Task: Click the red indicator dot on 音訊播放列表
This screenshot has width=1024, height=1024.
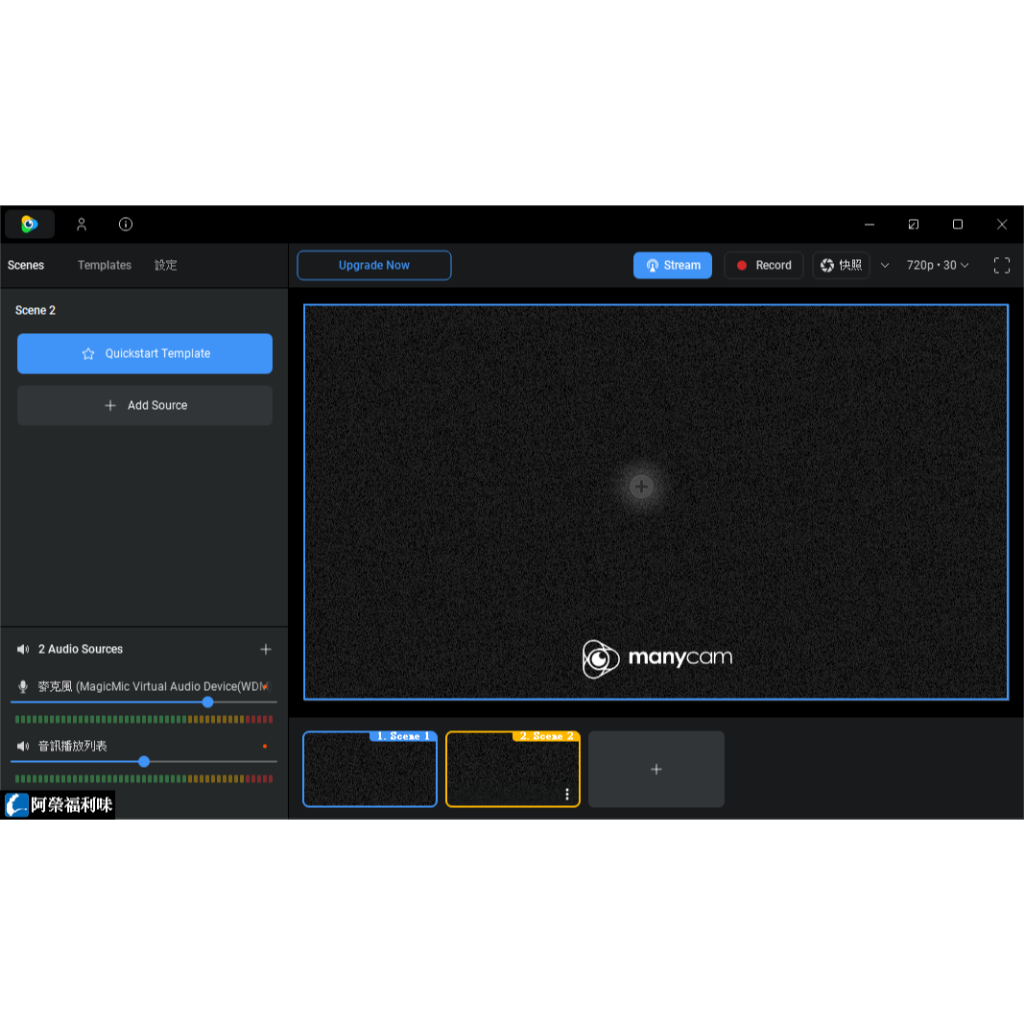Action: coord(264,746)
